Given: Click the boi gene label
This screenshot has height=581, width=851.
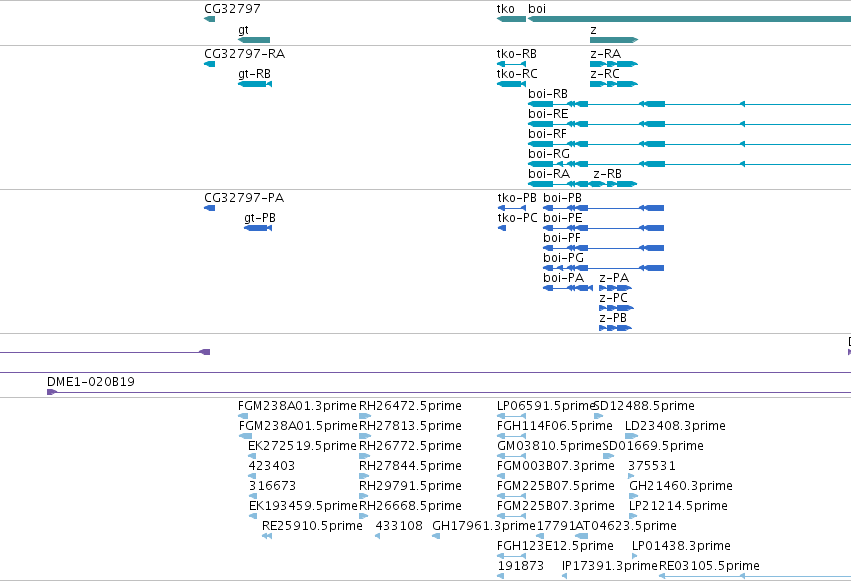Looking at the screenshot, I should (x=537, y=9).
